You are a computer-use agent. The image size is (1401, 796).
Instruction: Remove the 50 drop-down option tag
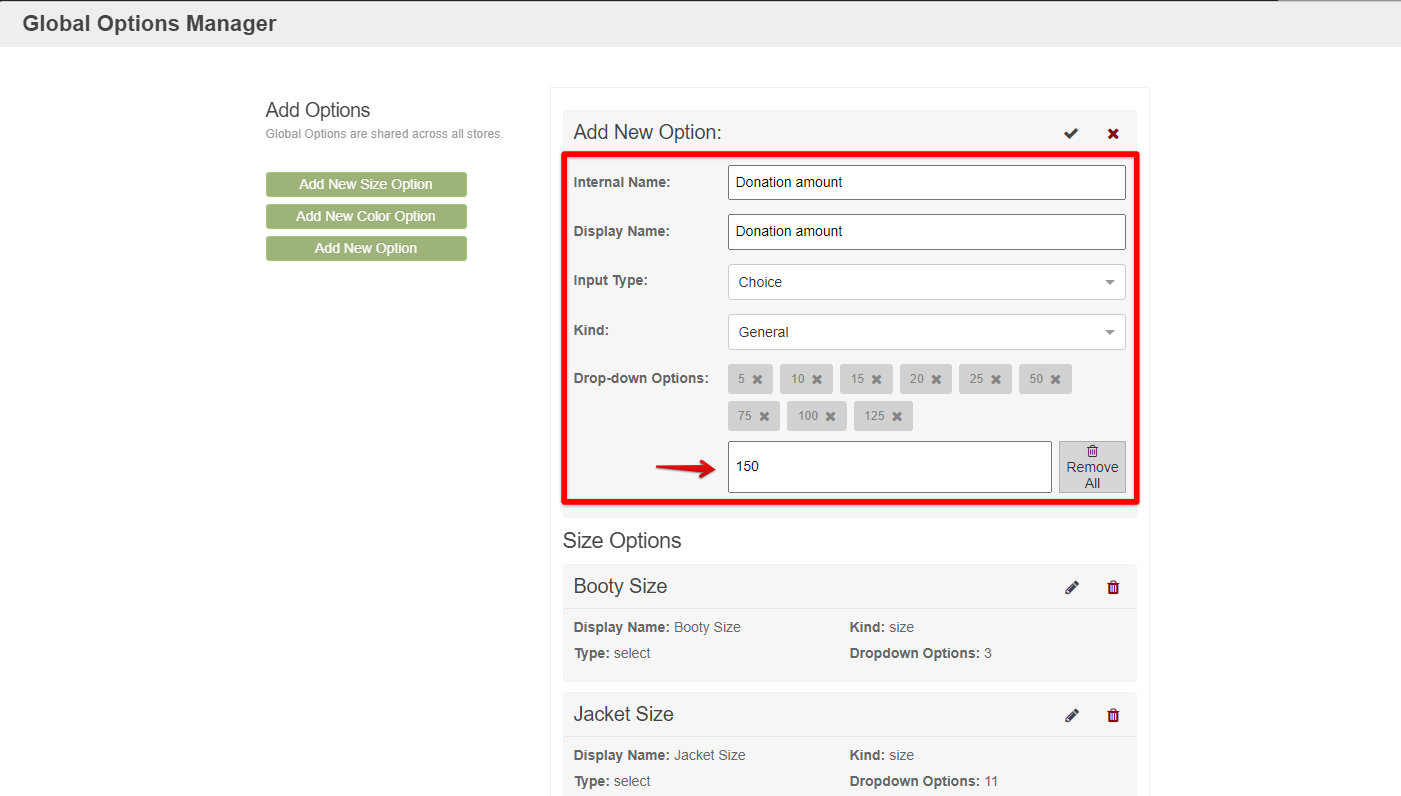tap(1055, 379)
